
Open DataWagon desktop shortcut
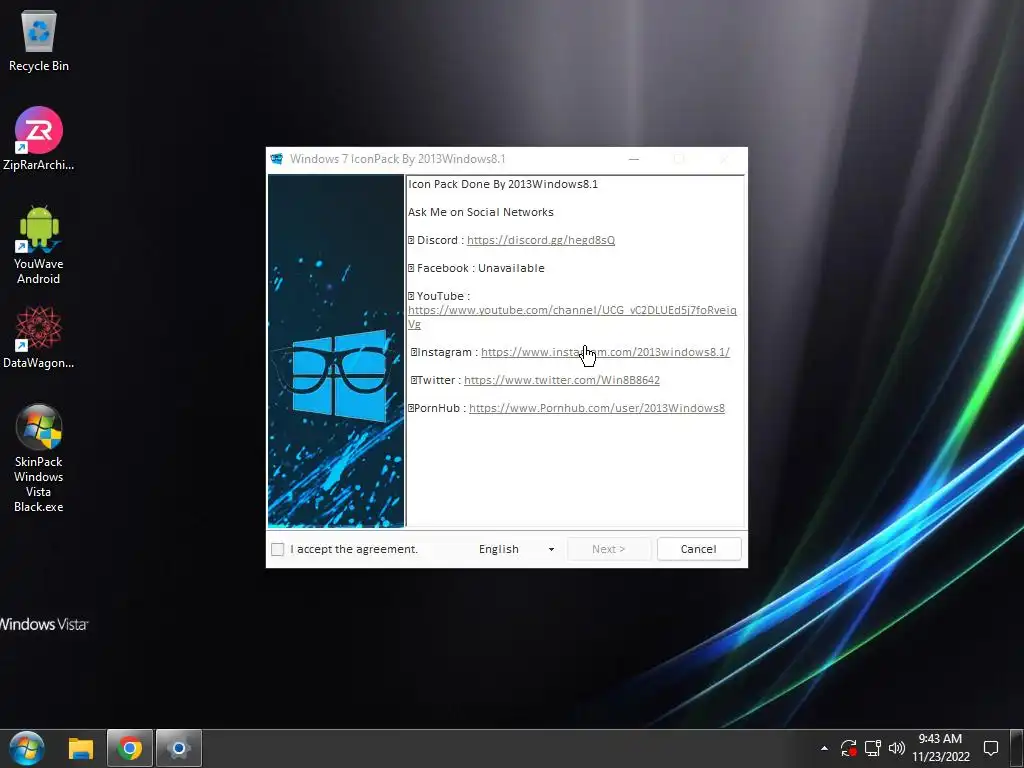(x=39, y=338)
